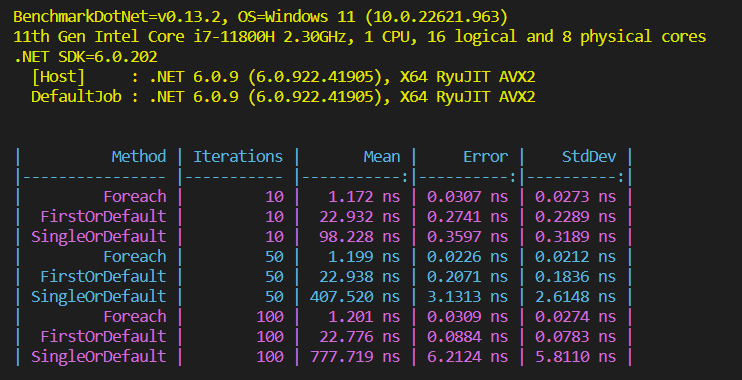Select the 1.199 ns mean value
The width and height of the screenshot is (742, 380).
pyautogui.click(x=364, y=256)
